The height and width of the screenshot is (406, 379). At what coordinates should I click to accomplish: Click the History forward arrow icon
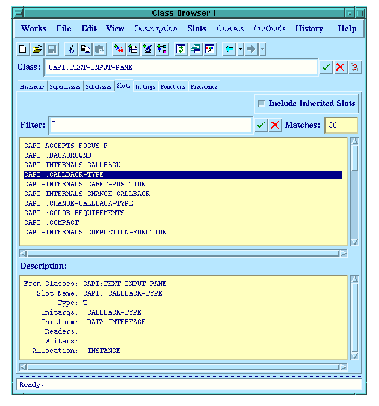(x=251, y=49)
